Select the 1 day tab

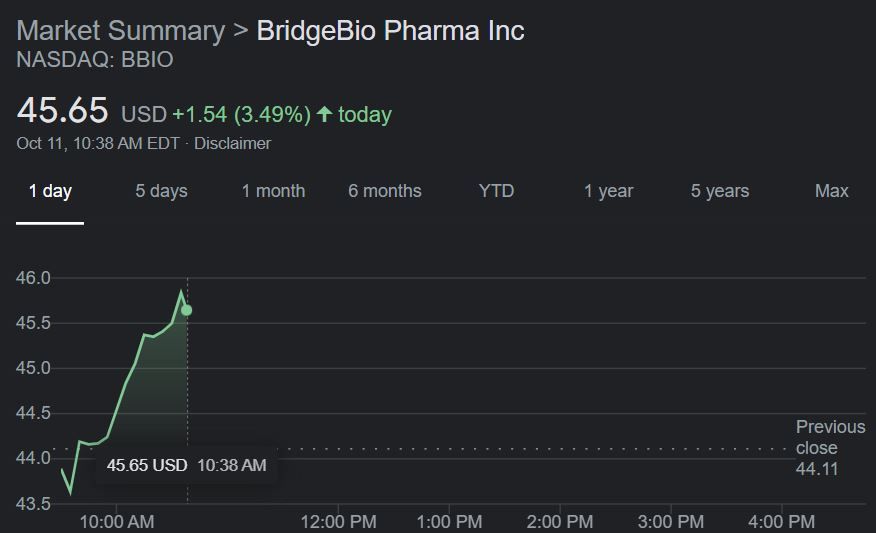(50, 191)
